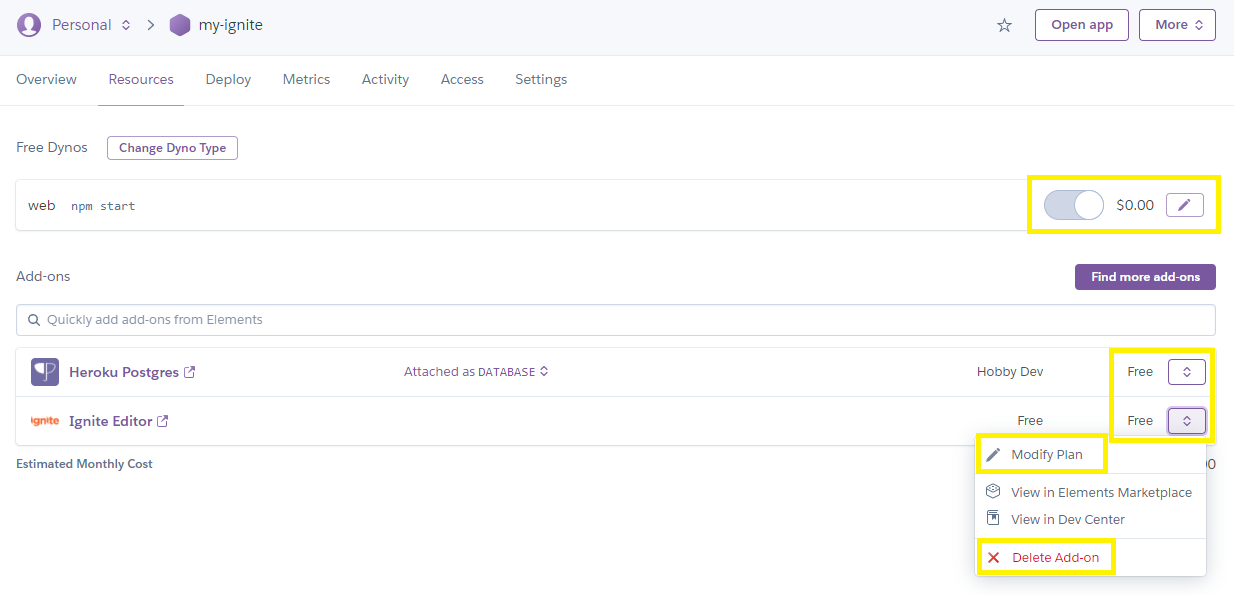The image size is (1234, 595).
Task: Click the Free Dynos heading
Action: 52,147
